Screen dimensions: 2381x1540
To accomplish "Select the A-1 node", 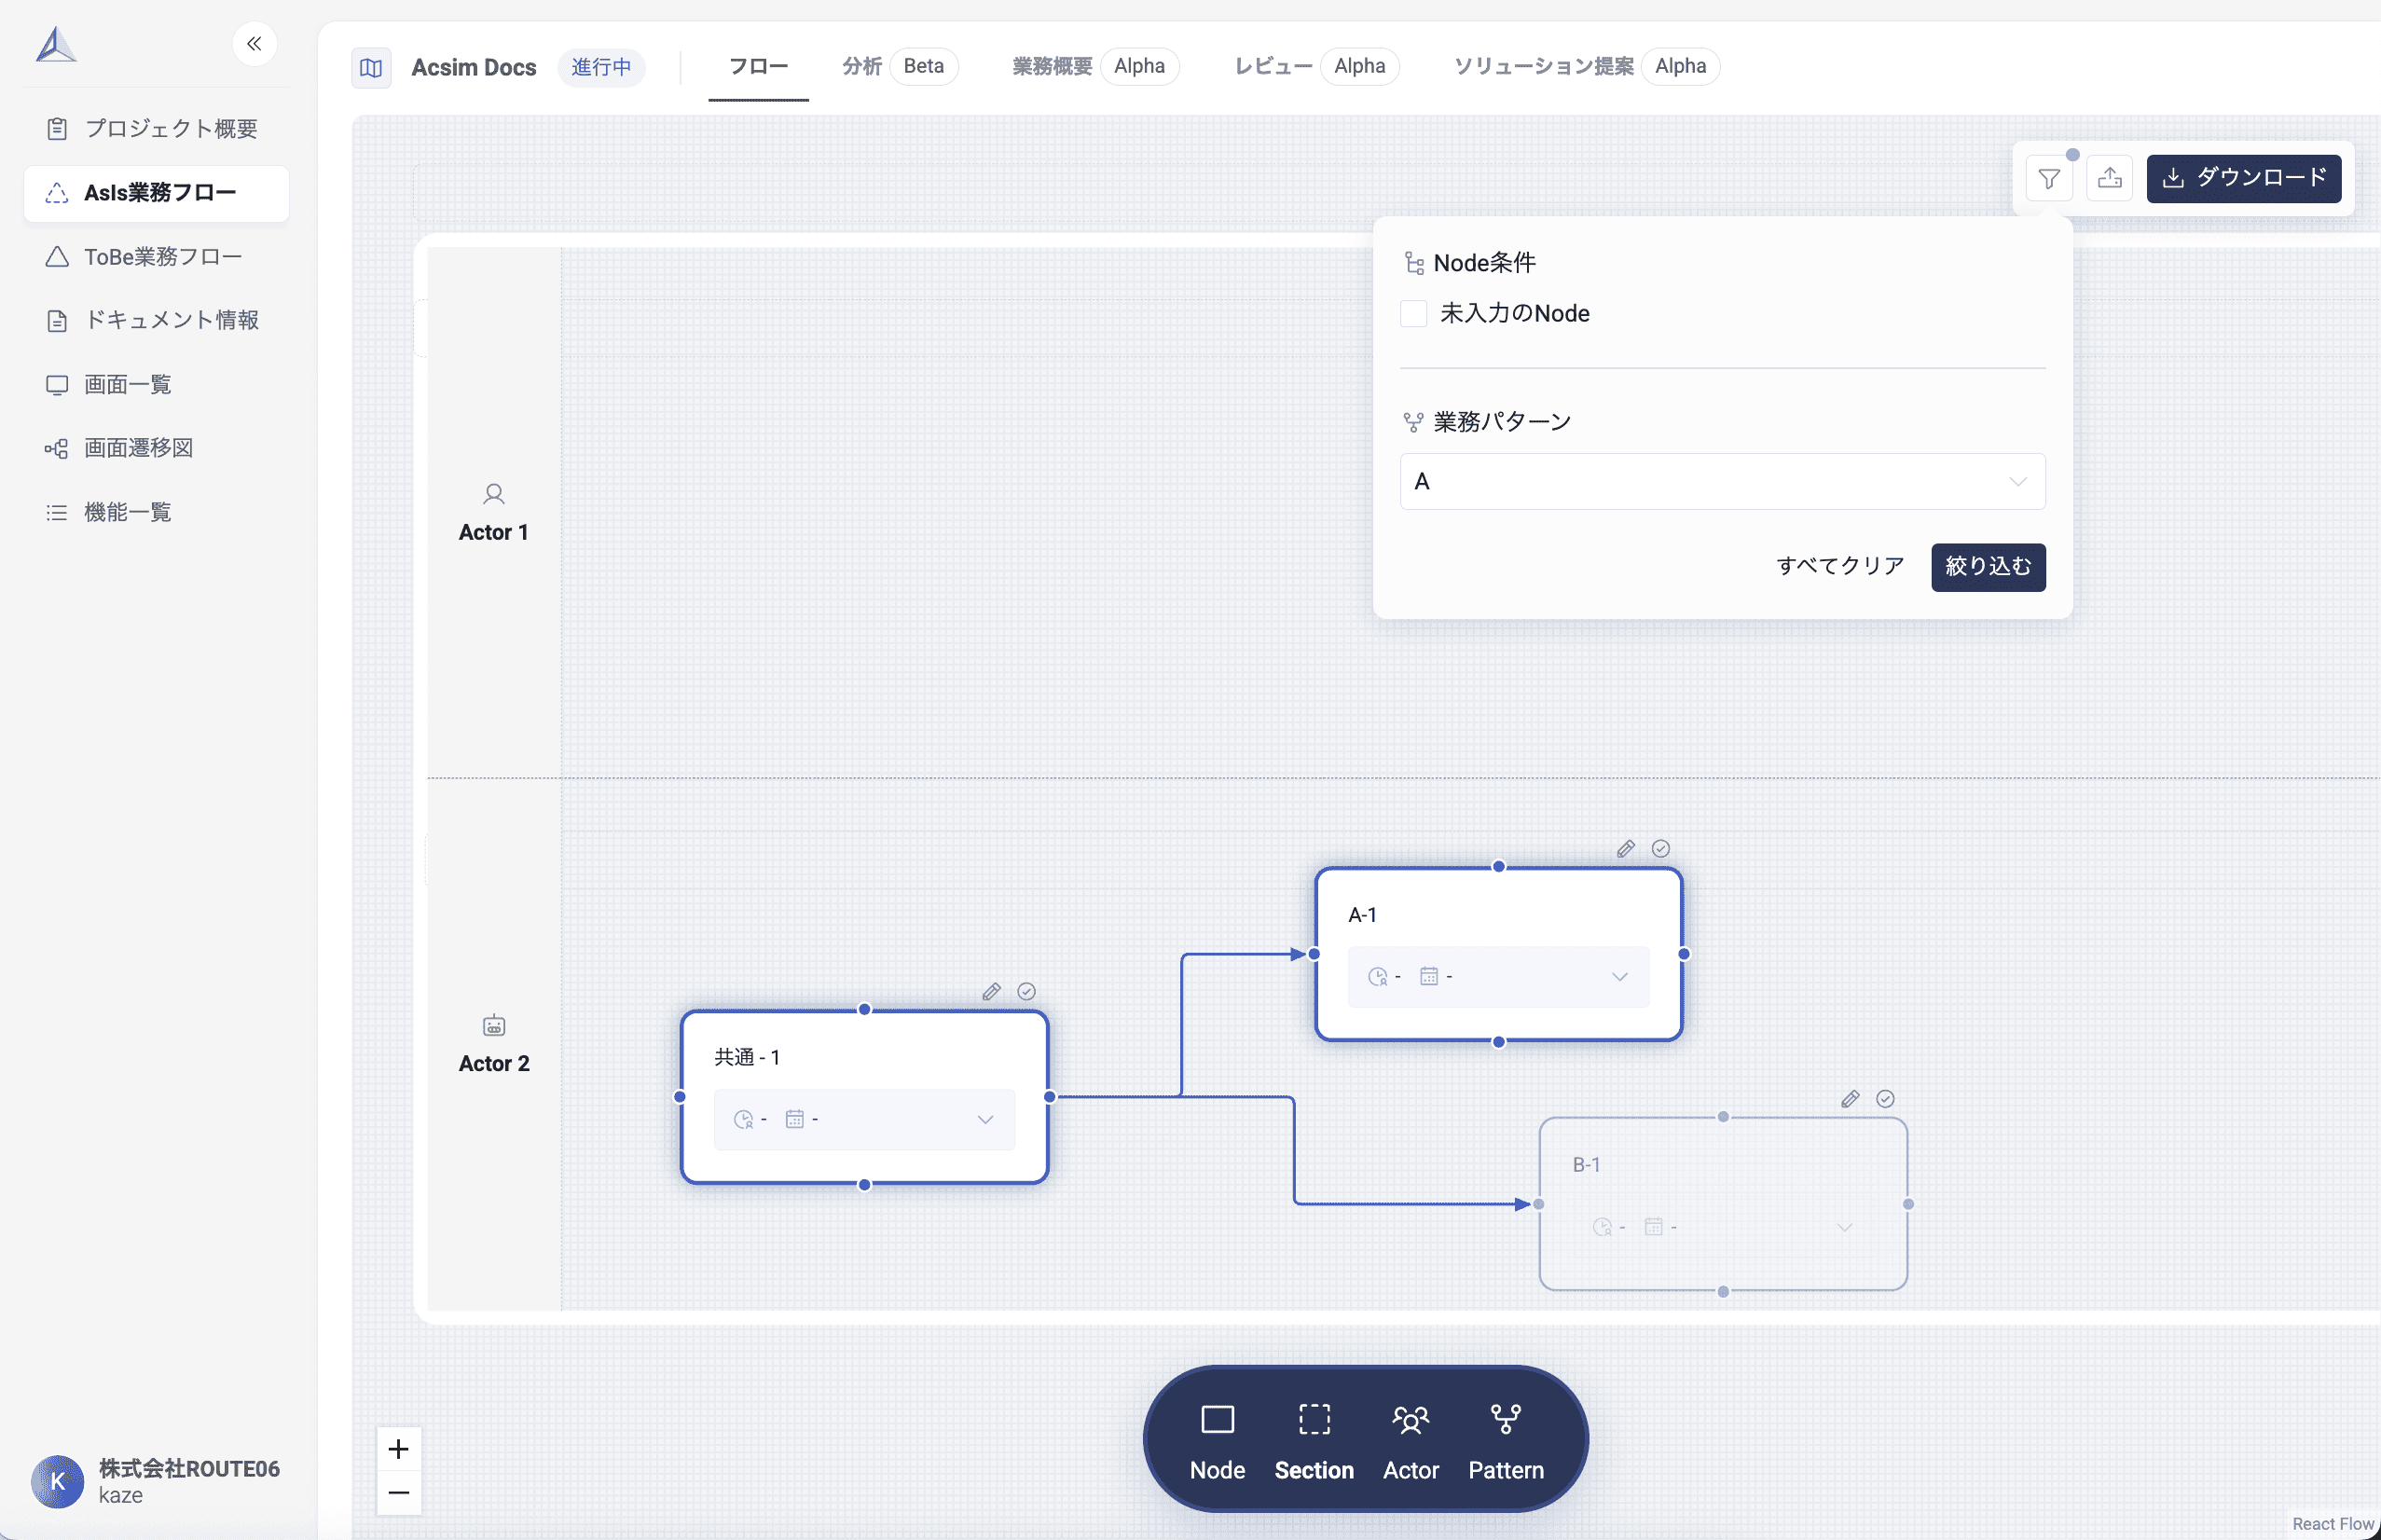I will 1498,954.
